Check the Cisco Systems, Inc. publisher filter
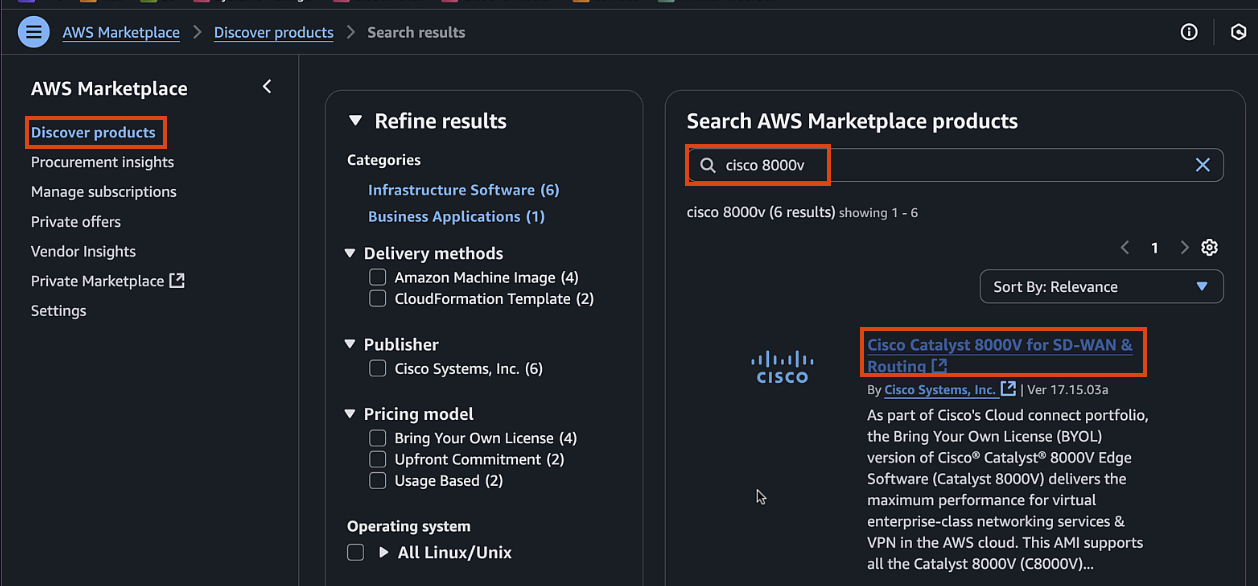The image size is (1258, 586). tap(377, 368)
